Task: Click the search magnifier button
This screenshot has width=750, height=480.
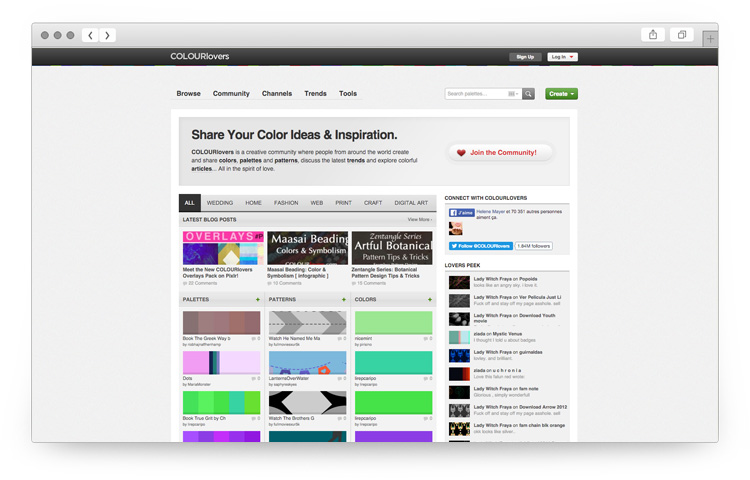Action: point(528,94)
